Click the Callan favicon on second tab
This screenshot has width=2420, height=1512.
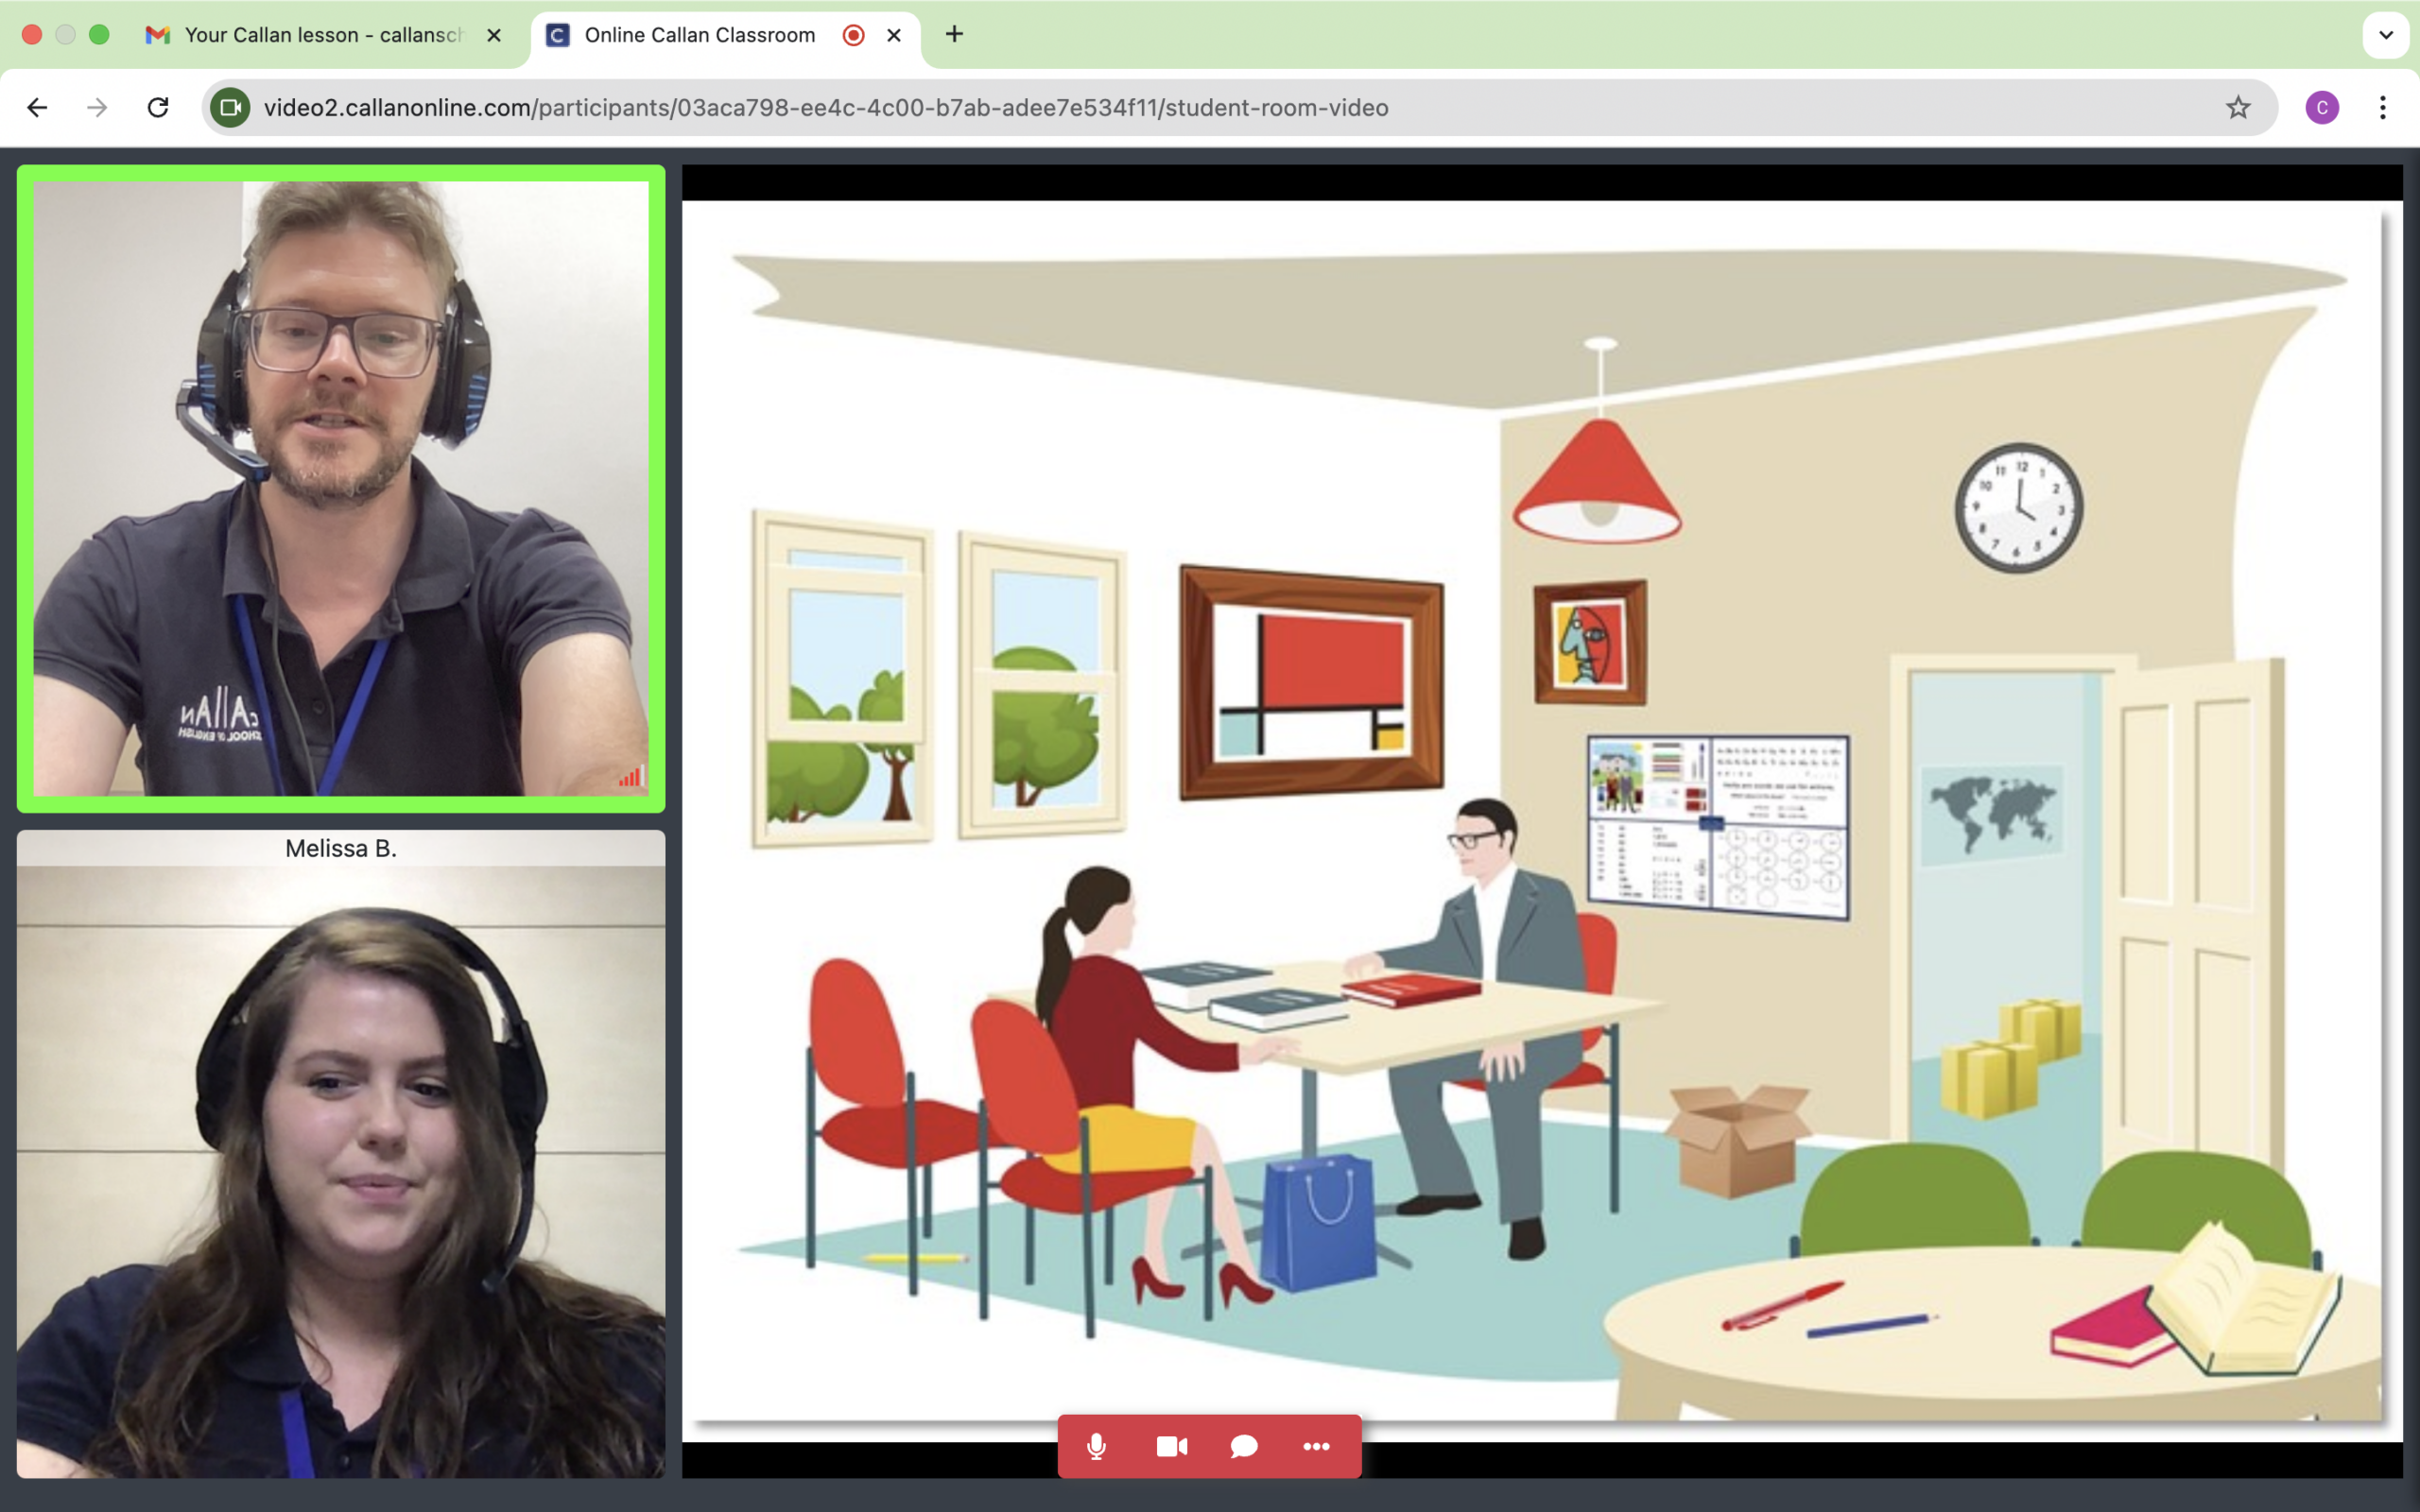(x=558, y=35)
